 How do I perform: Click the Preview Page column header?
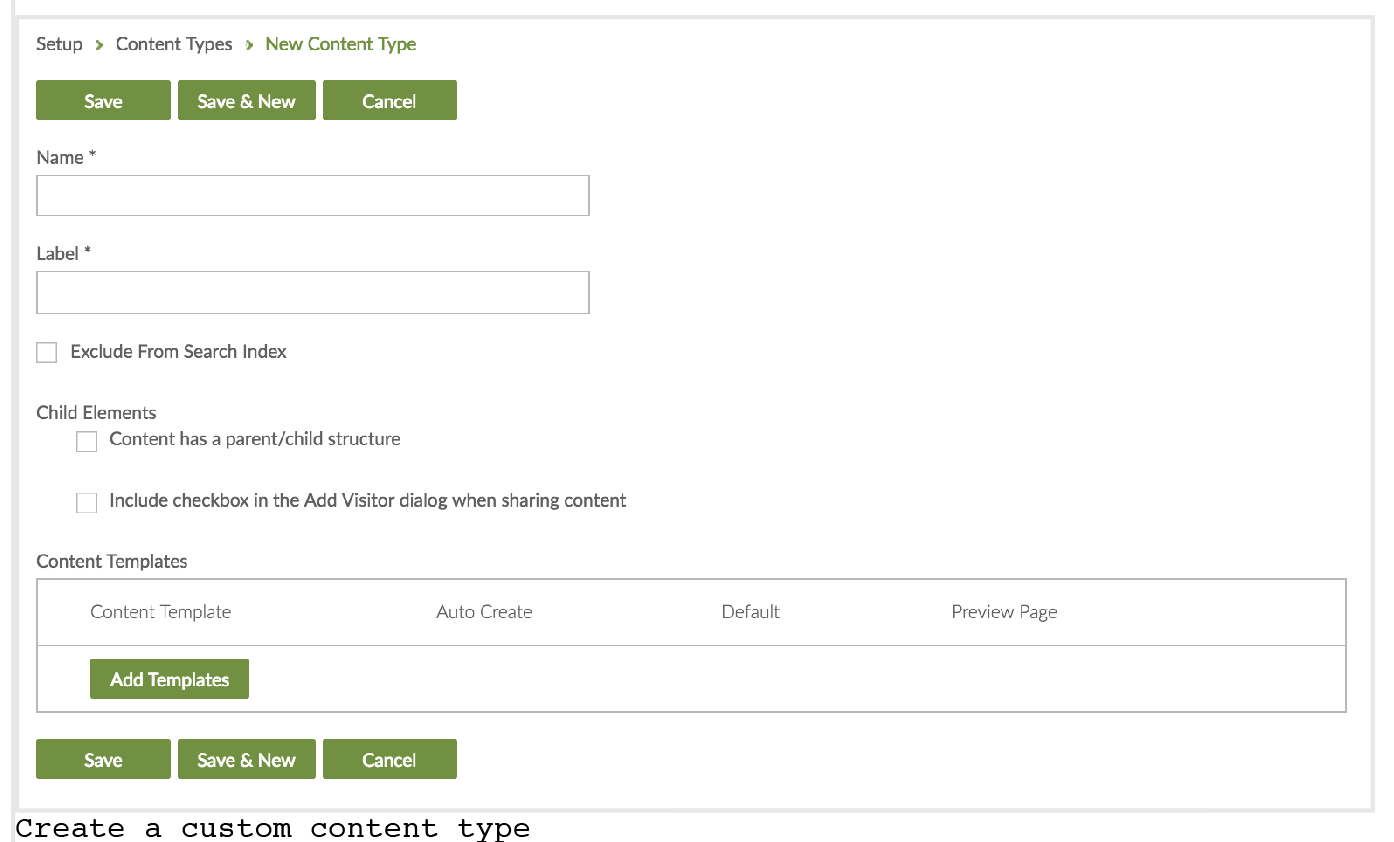(x=1004, y=612)
